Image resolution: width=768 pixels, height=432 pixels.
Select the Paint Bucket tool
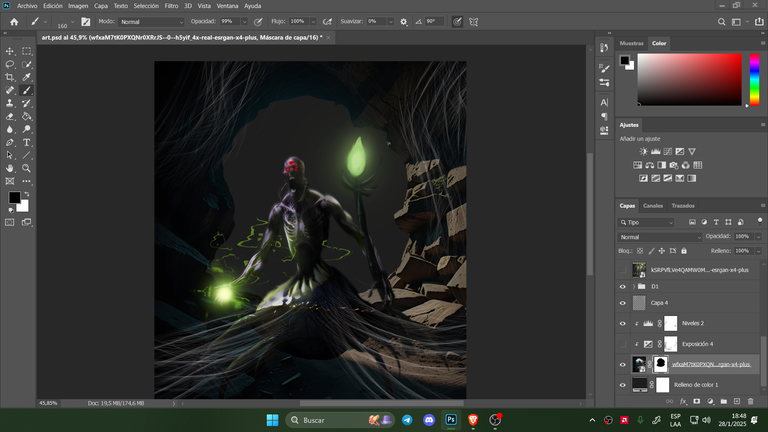pos(26,116)
